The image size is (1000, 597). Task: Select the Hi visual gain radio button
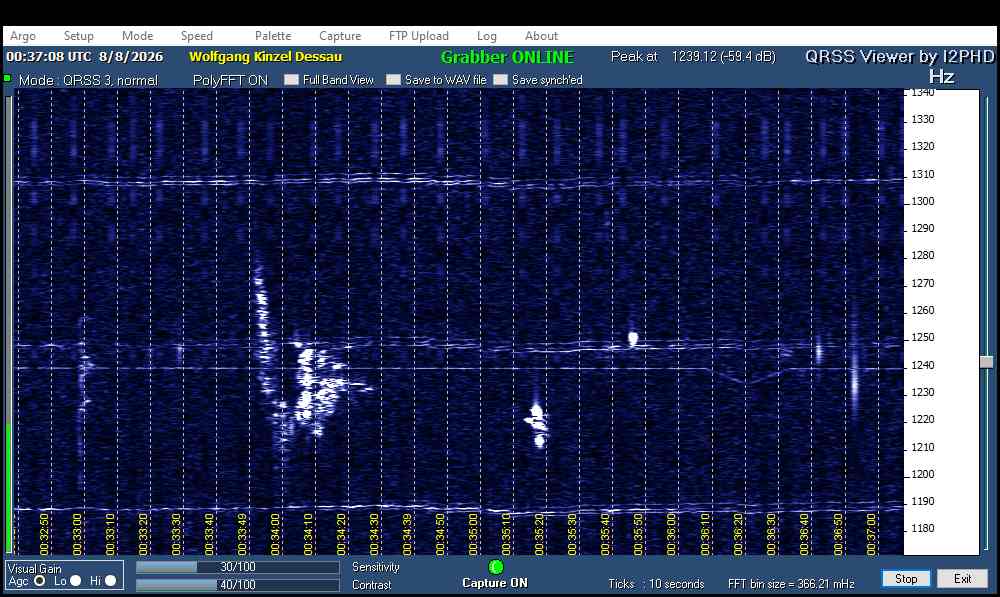110,580
